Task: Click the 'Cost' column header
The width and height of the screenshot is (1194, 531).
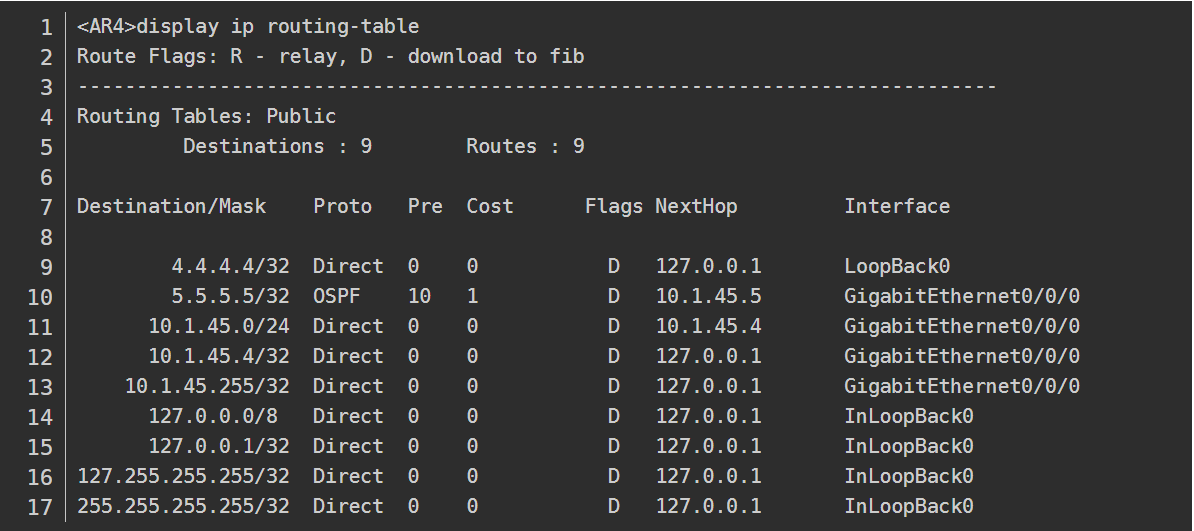Action: click(x=490, y=206)
